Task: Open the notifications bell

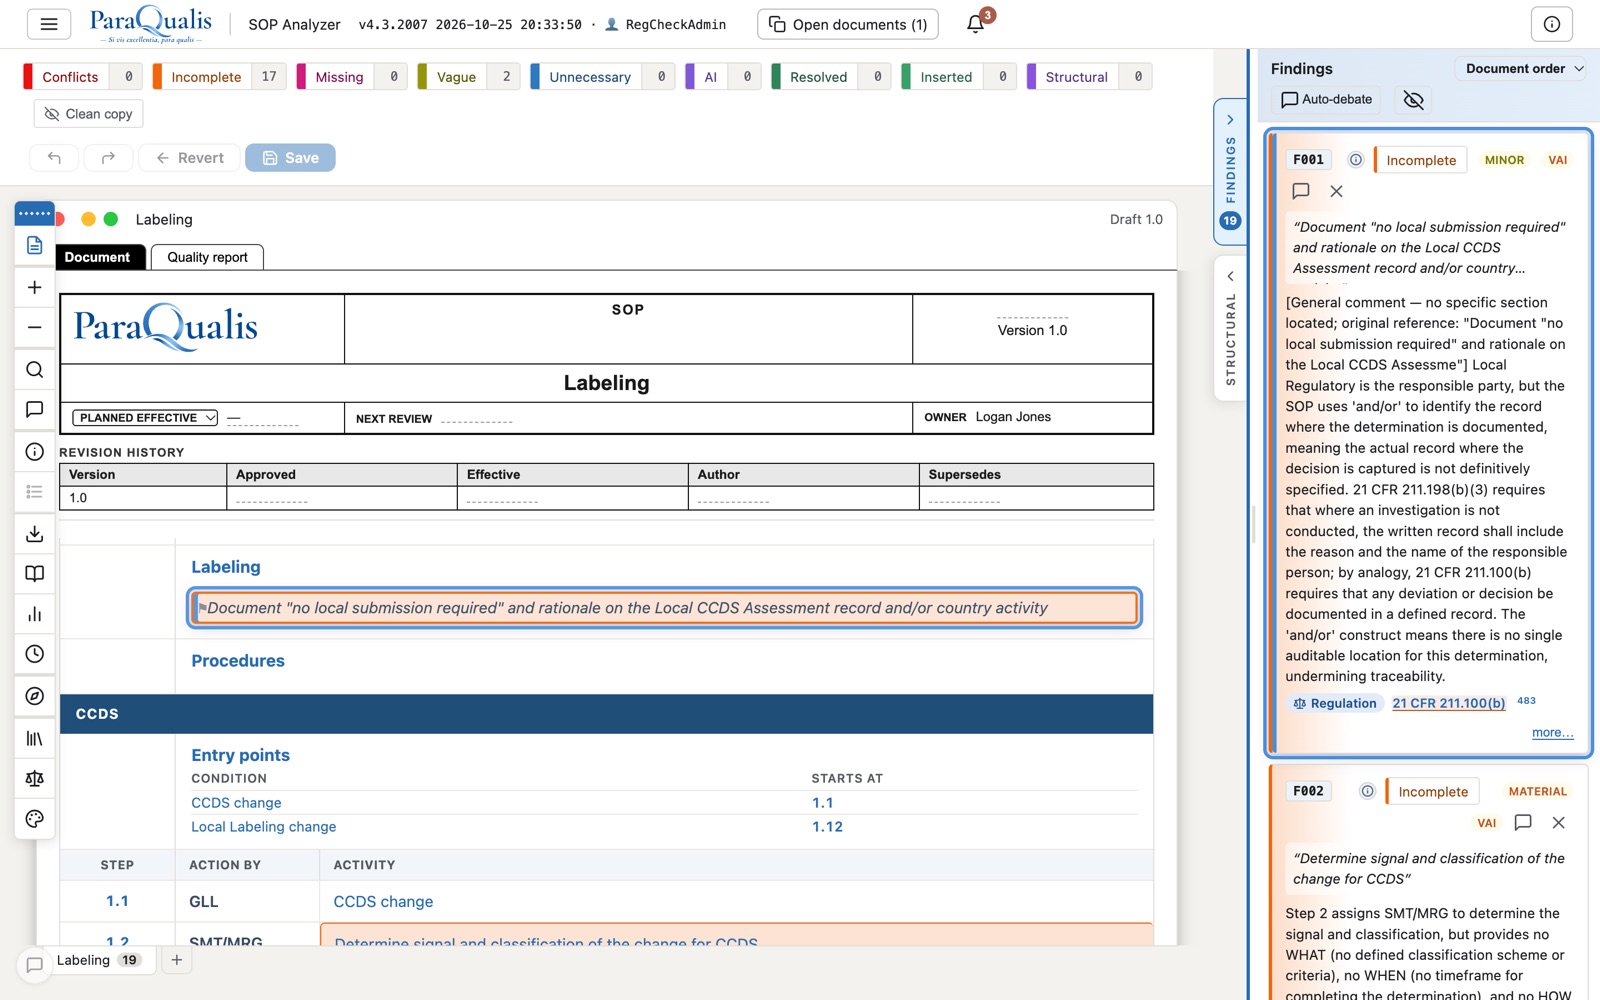Action: (976, 24)
